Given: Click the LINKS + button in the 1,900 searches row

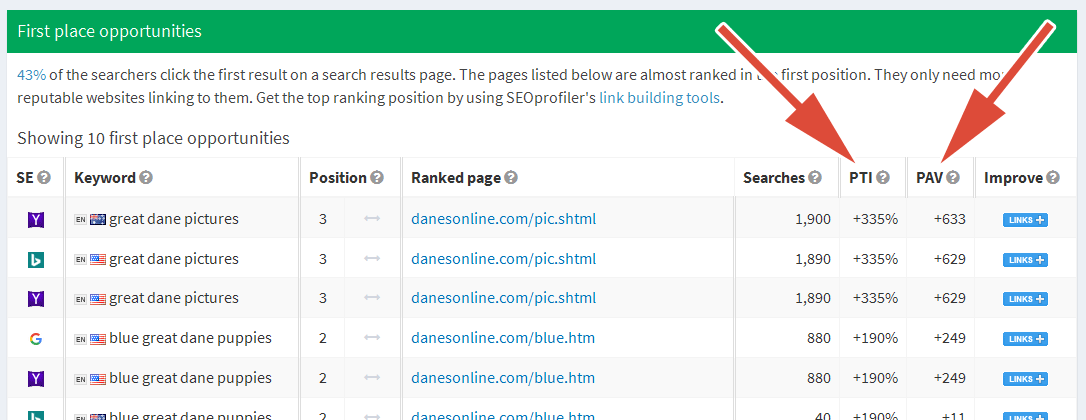Looking at the screenshot, I should click(1025, 220).
